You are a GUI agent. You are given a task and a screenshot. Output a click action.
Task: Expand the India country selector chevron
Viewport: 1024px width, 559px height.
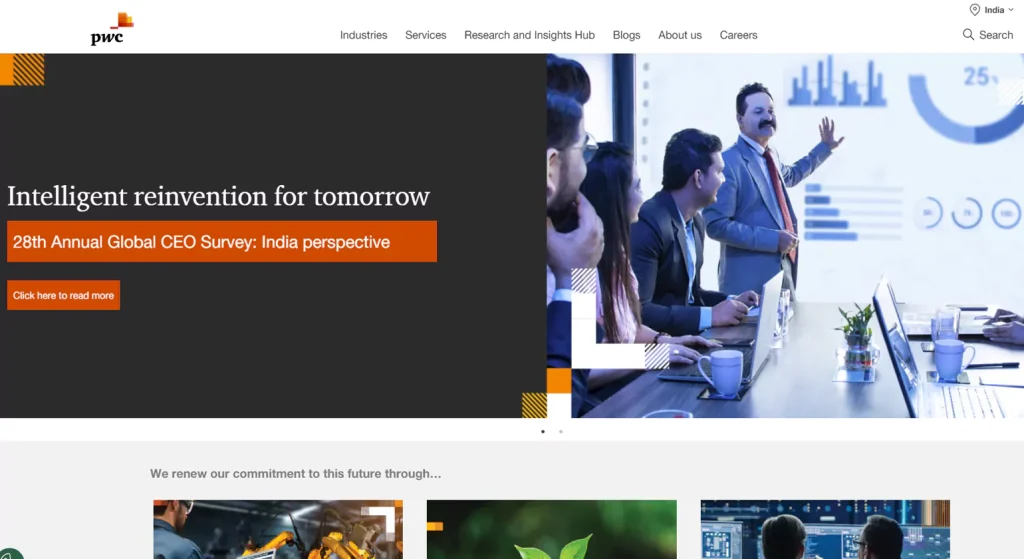tap(1011, 10)
